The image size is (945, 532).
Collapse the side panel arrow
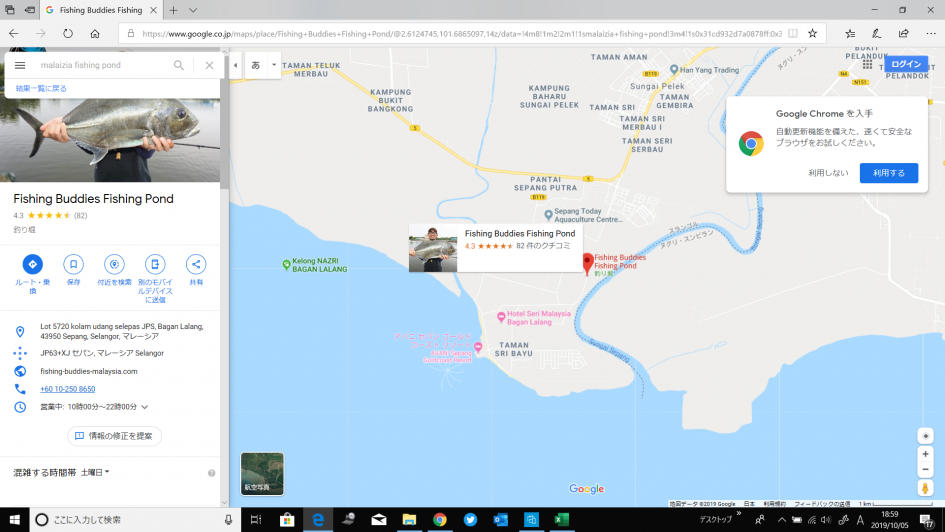236,65
